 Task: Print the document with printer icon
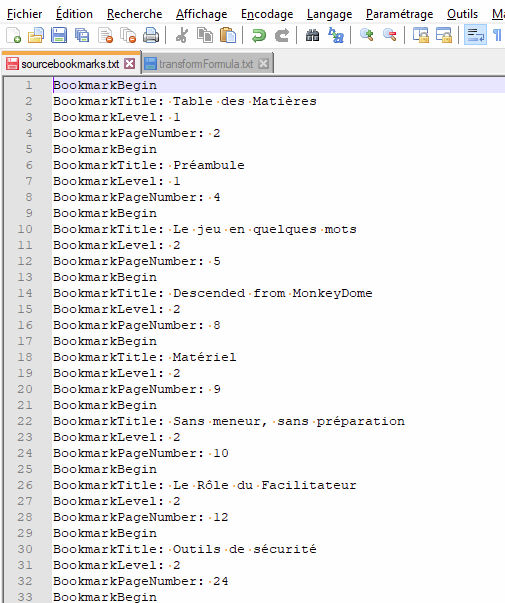pos(151,35)
